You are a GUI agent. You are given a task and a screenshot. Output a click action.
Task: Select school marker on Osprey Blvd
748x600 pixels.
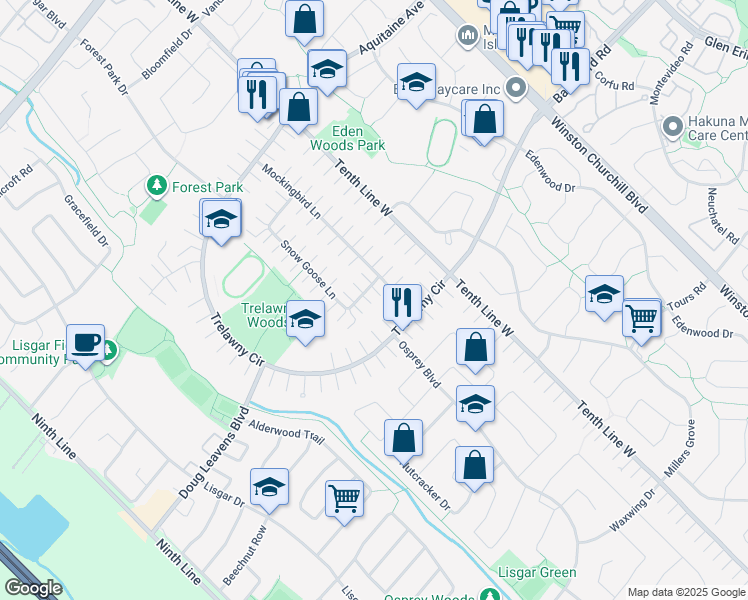coord(475,406)
